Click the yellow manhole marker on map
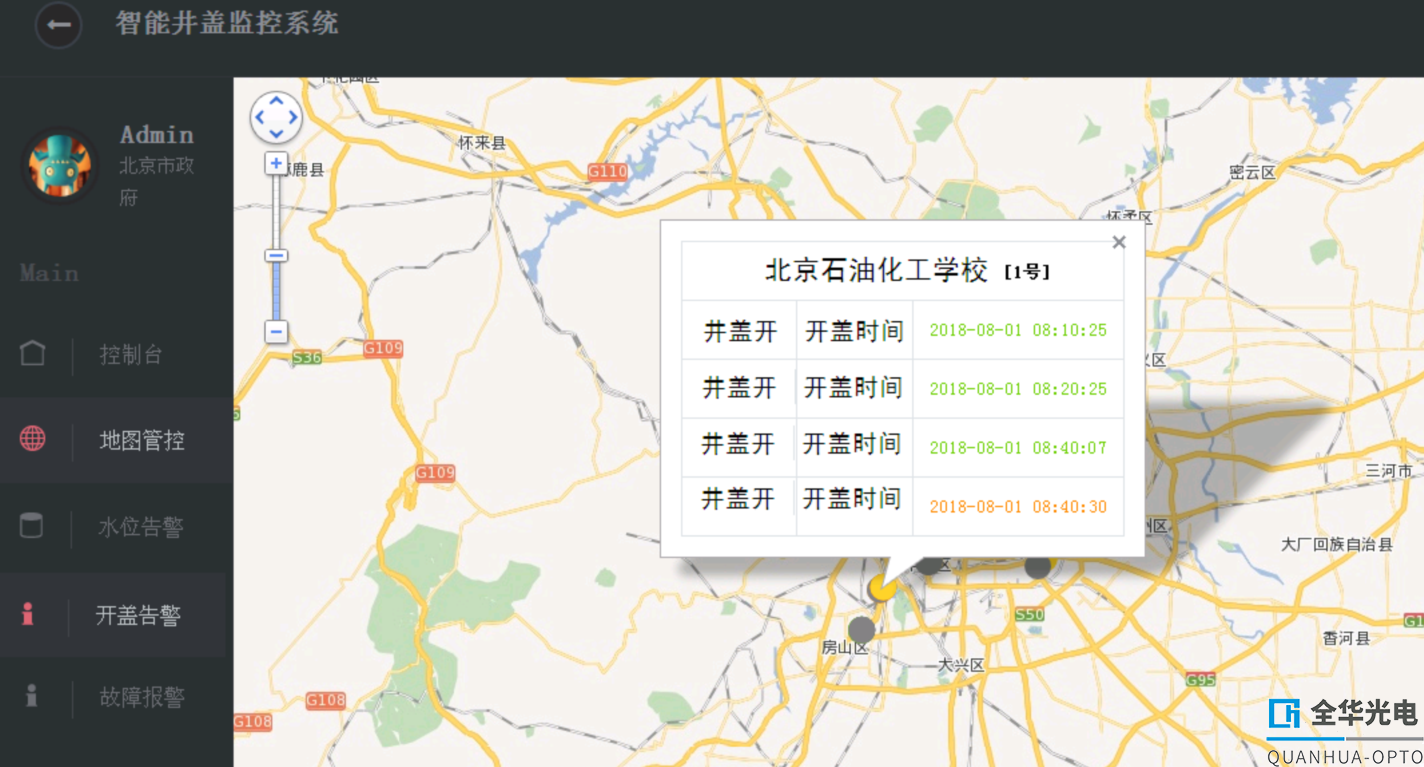Image resolution: width=1424 pixels, height=767 pixels. point(880,589)
